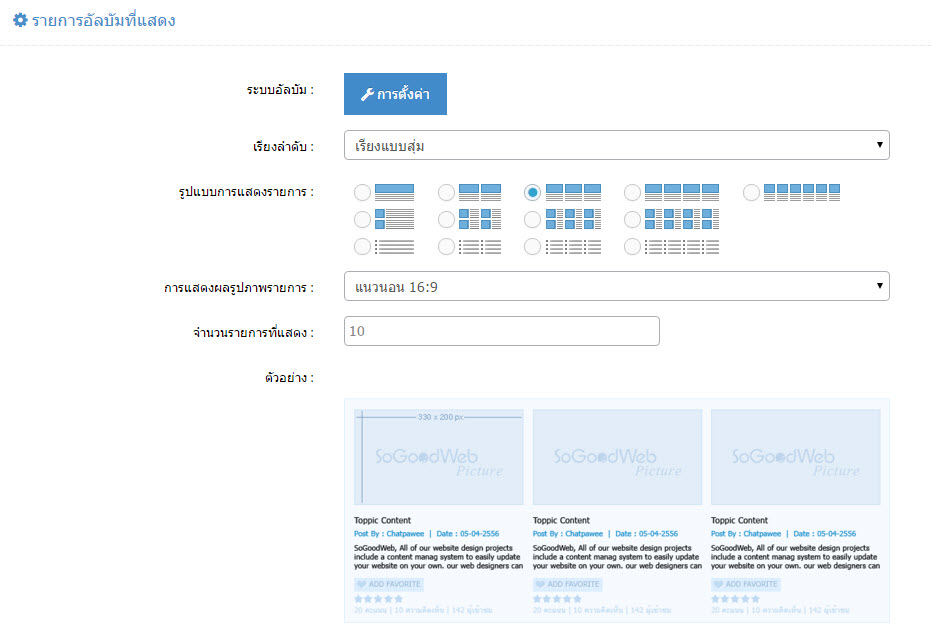This screenshot has height=637, width=931.
Task: Click Date : 05-04-2556 in first card
Action: [468, 534]
